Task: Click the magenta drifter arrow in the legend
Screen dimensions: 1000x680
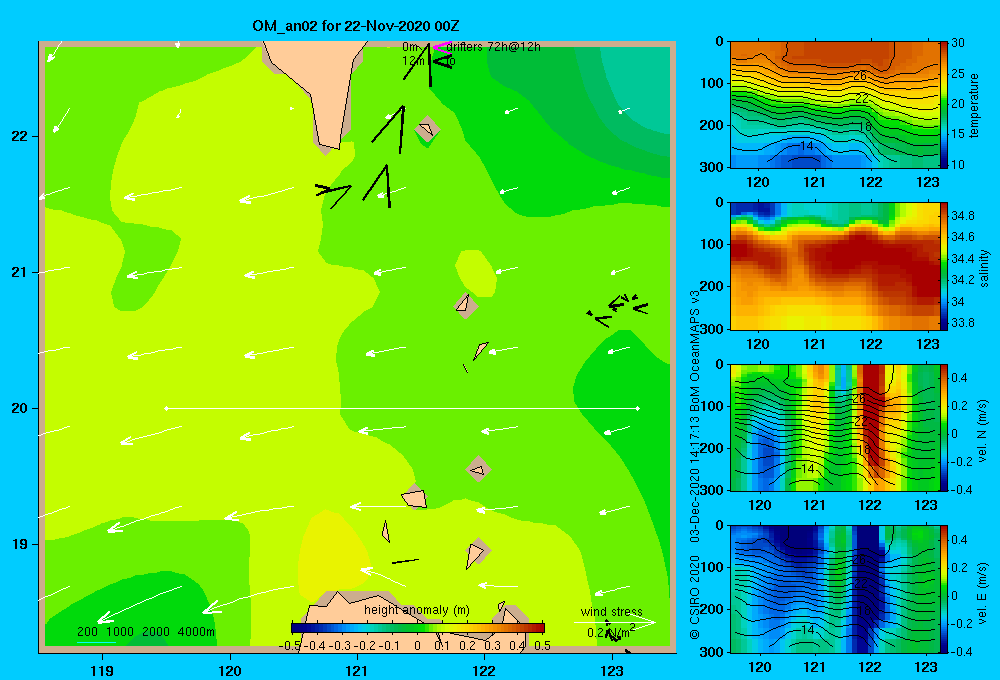Action: (x=442, y=47)
